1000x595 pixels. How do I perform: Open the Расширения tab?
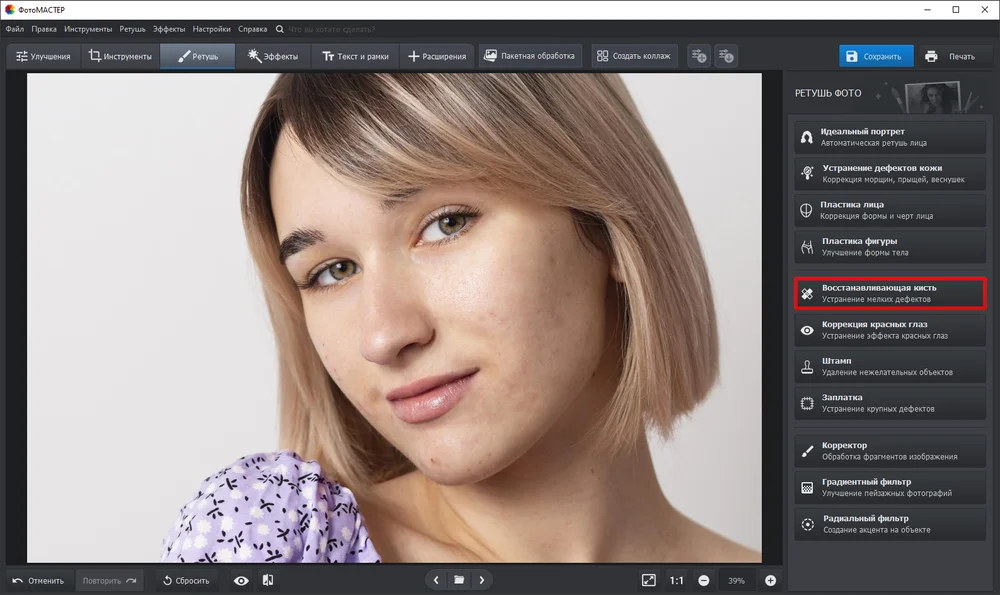(x=437, y=56)
